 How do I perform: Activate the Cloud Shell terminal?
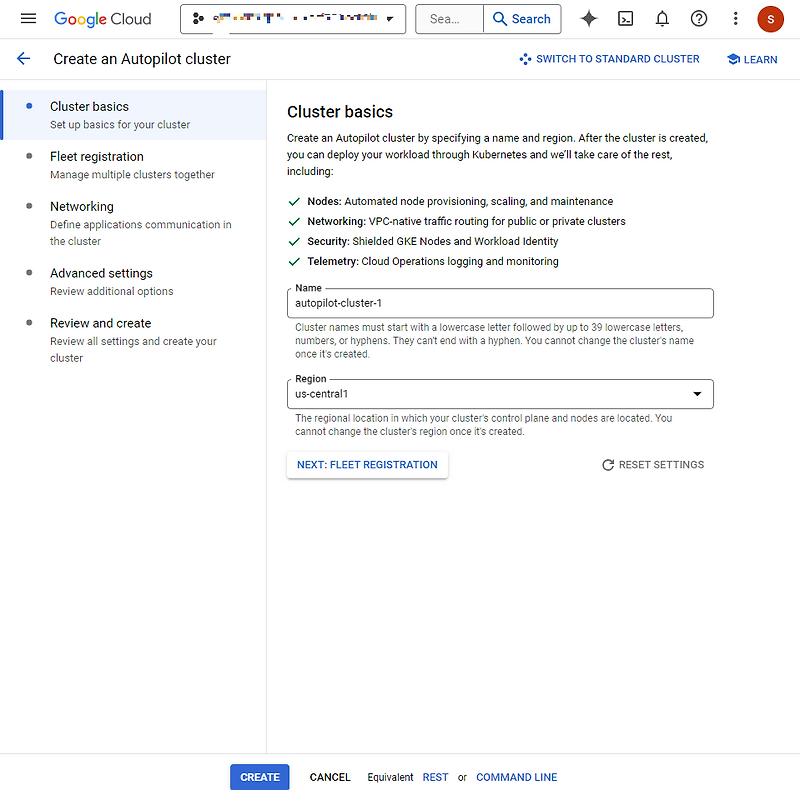coord(625,18)
